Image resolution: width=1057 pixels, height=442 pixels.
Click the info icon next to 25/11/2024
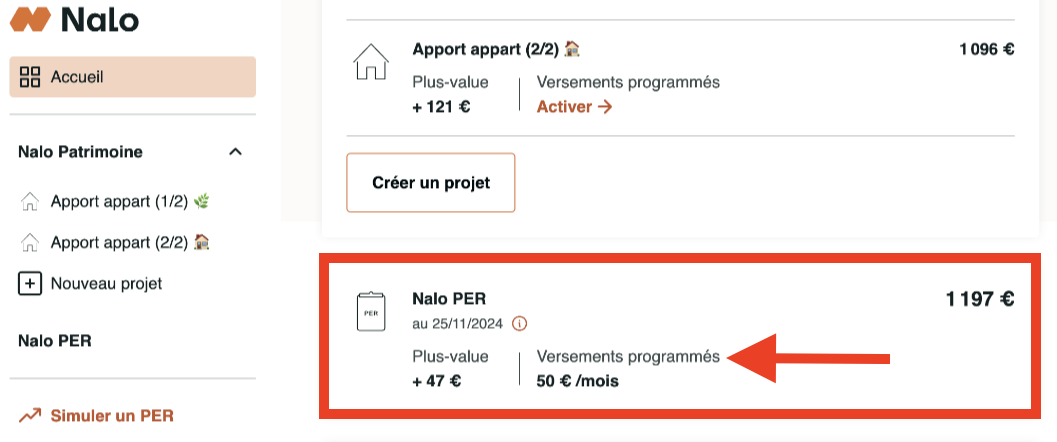519,324
